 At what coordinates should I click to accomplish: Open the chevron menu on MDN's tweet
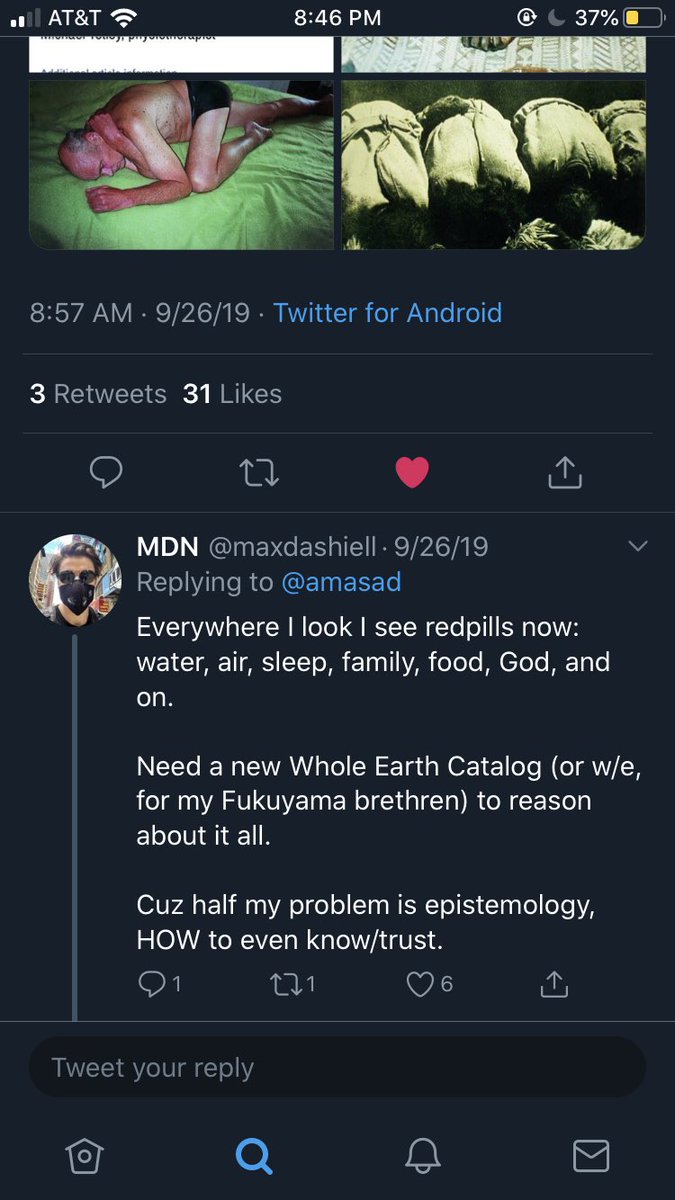(x=637, y=546)
